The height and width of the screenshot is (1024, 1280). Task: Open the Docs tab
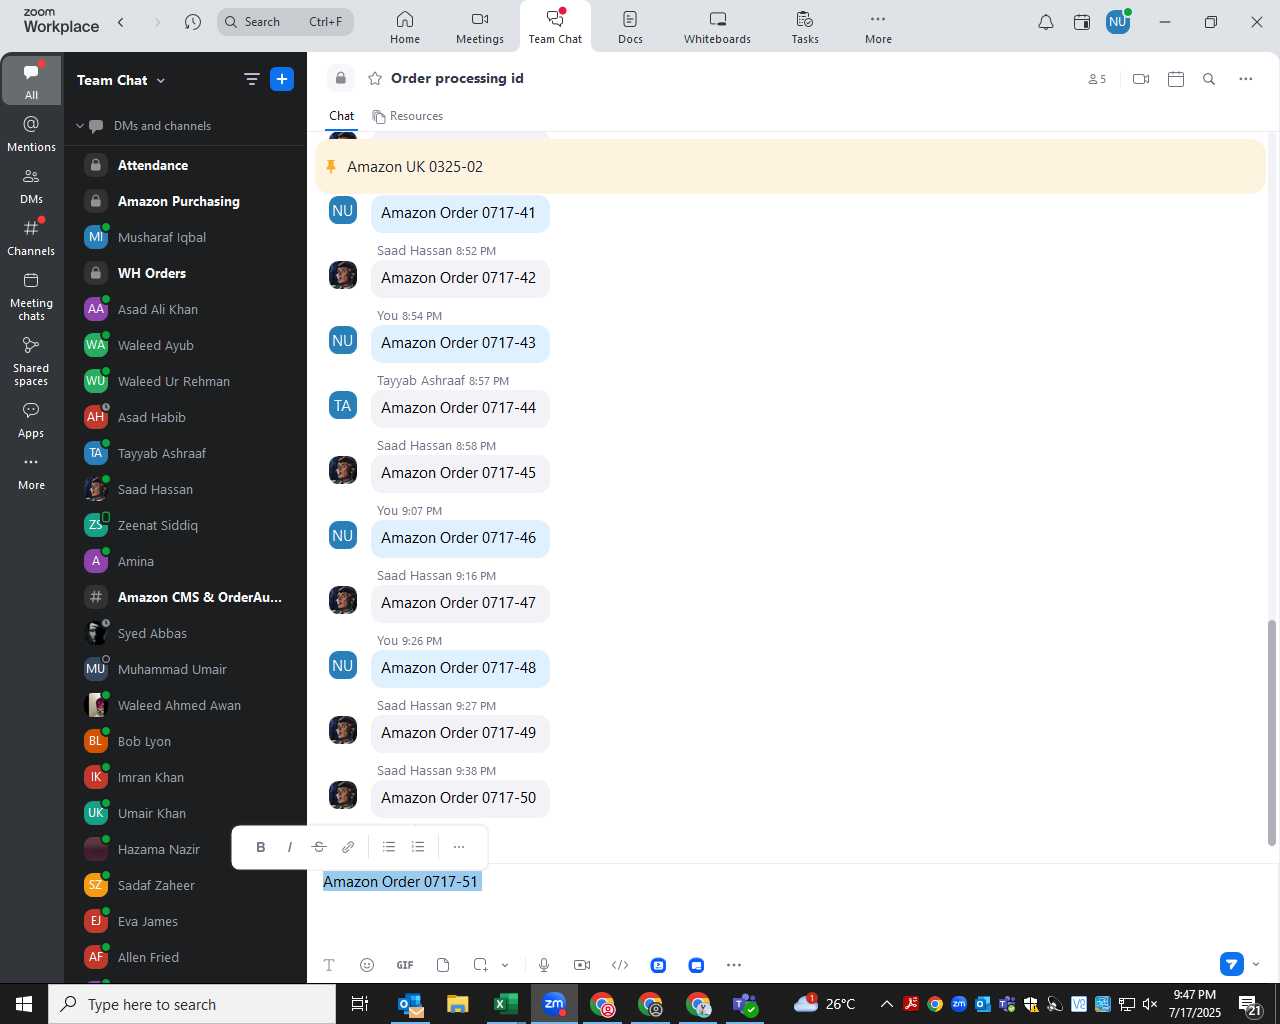tap(630, 27)
